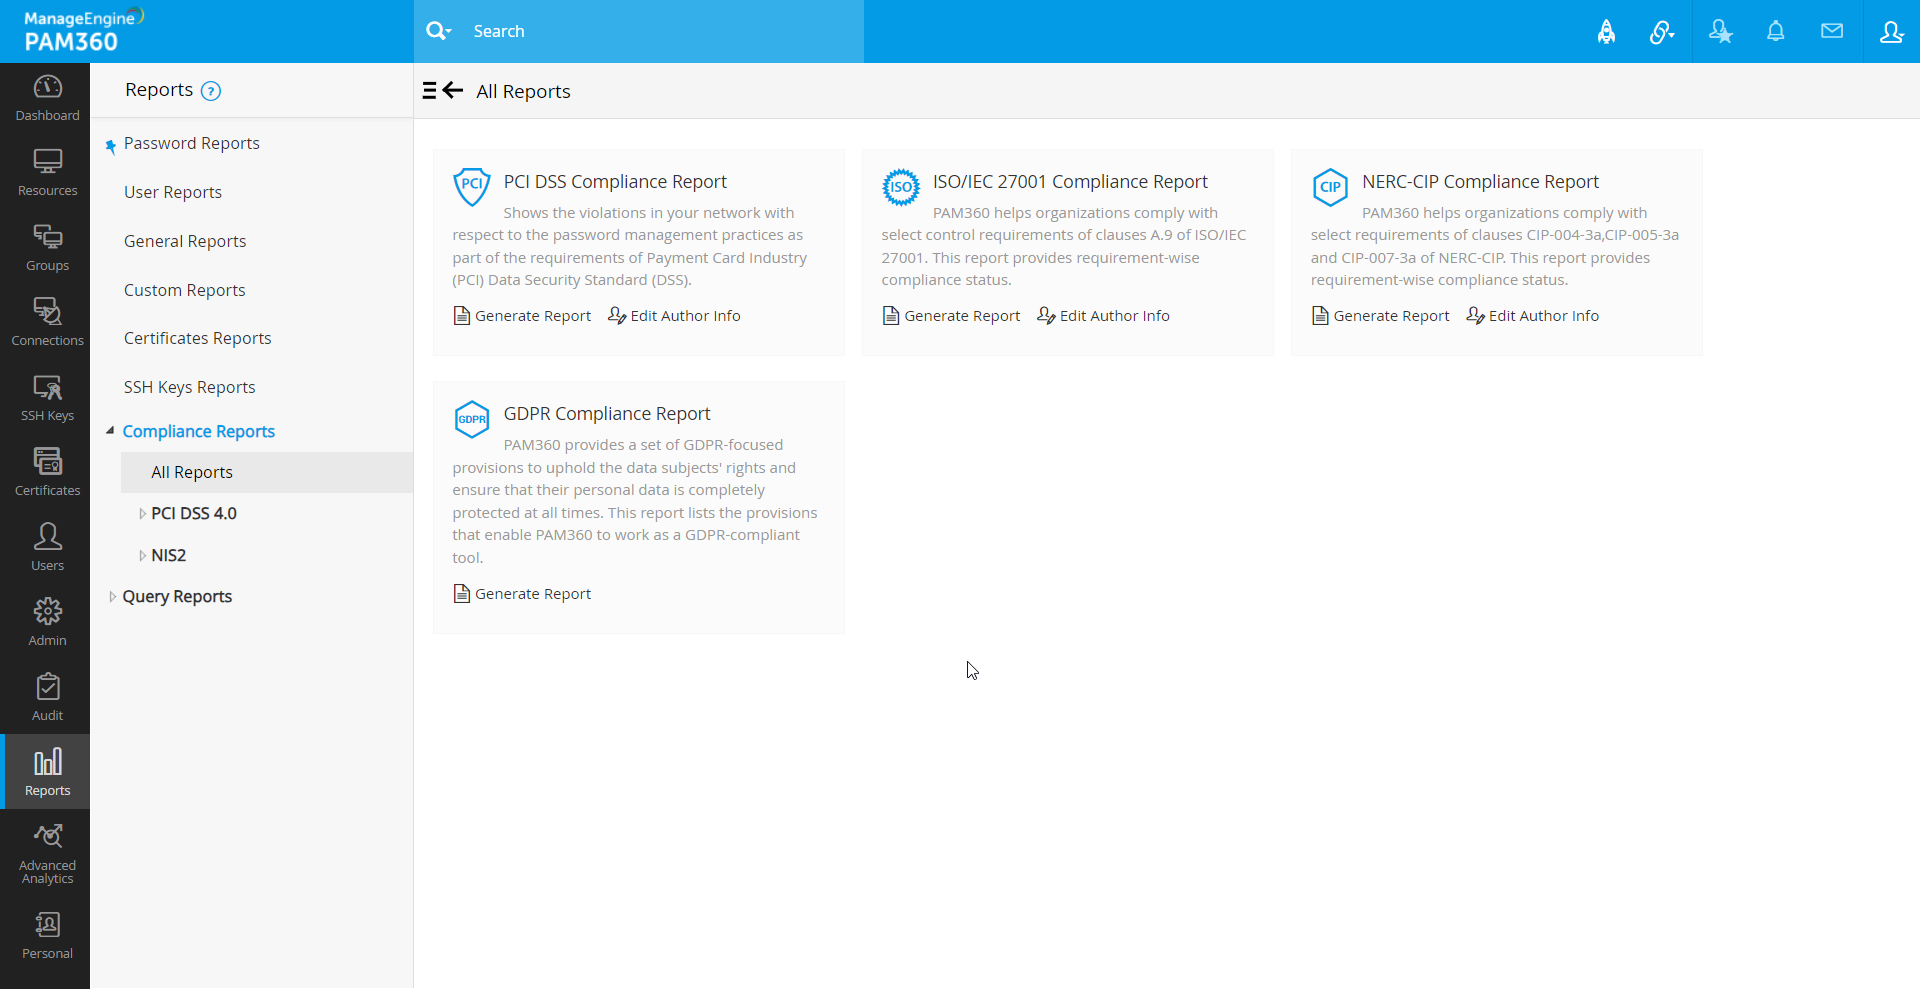Generate the PCI DSS Compliance Report

[522, 316]
